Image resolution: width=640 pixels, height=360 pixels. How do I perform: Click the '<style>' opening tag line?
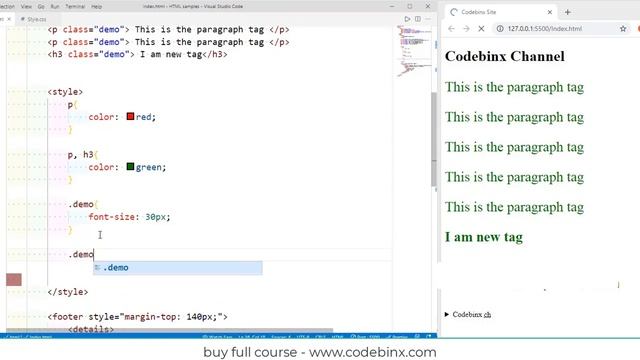click(x=65, y=92)
